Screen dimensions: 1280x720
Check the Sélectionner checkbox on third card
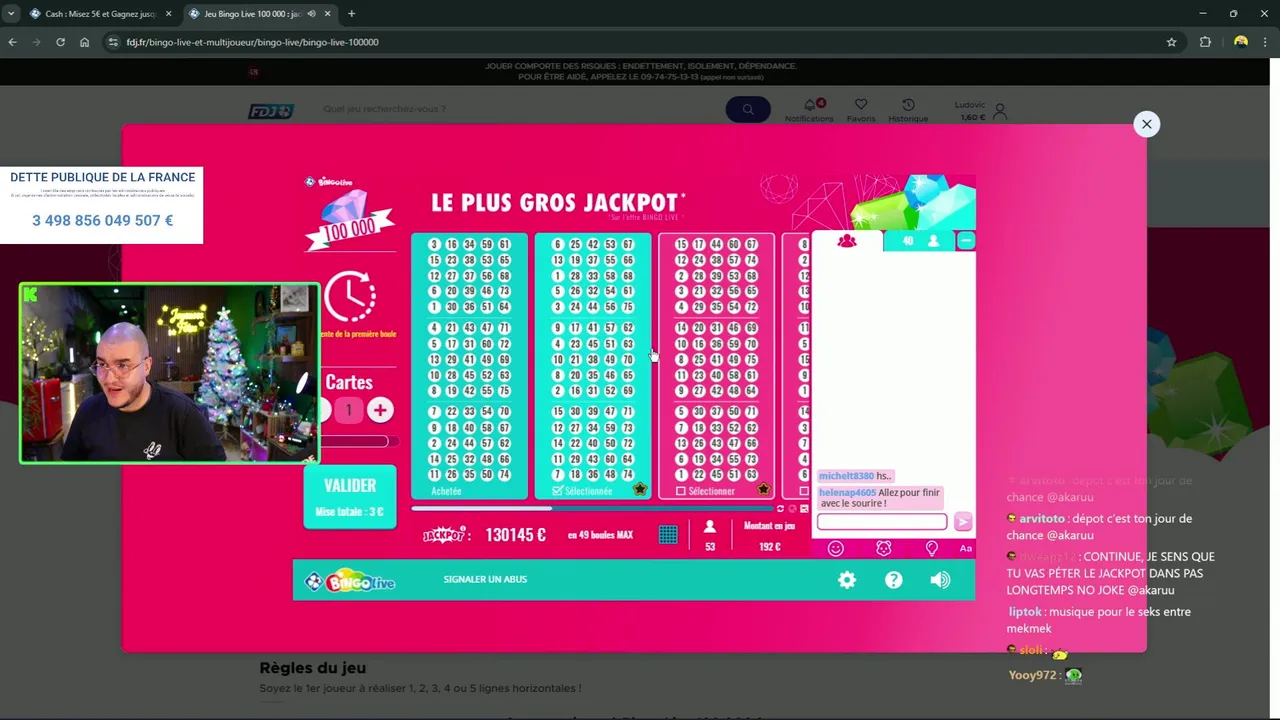click(681, 491)
